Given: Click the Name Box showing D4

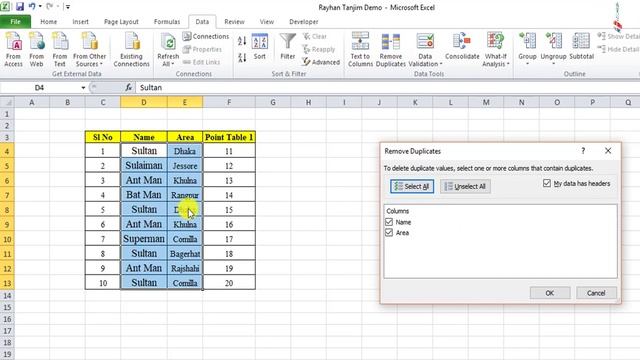Looking at the screenshot, I should coord(39,87).
